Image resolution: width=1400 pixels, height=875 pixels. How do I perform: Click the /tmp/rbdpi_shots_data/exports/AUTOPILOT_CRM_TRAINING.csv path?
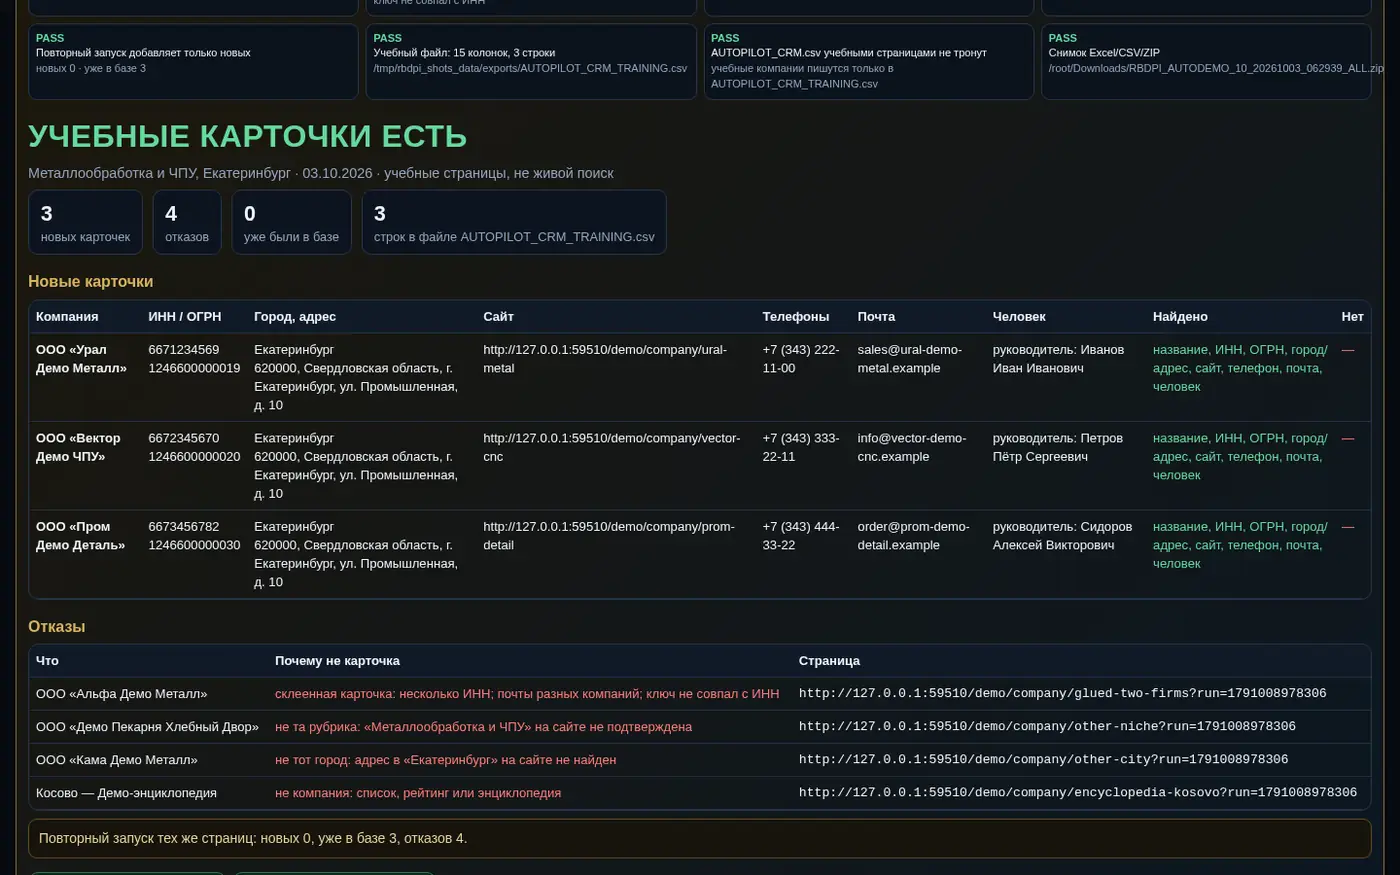(x=530, y=68)
